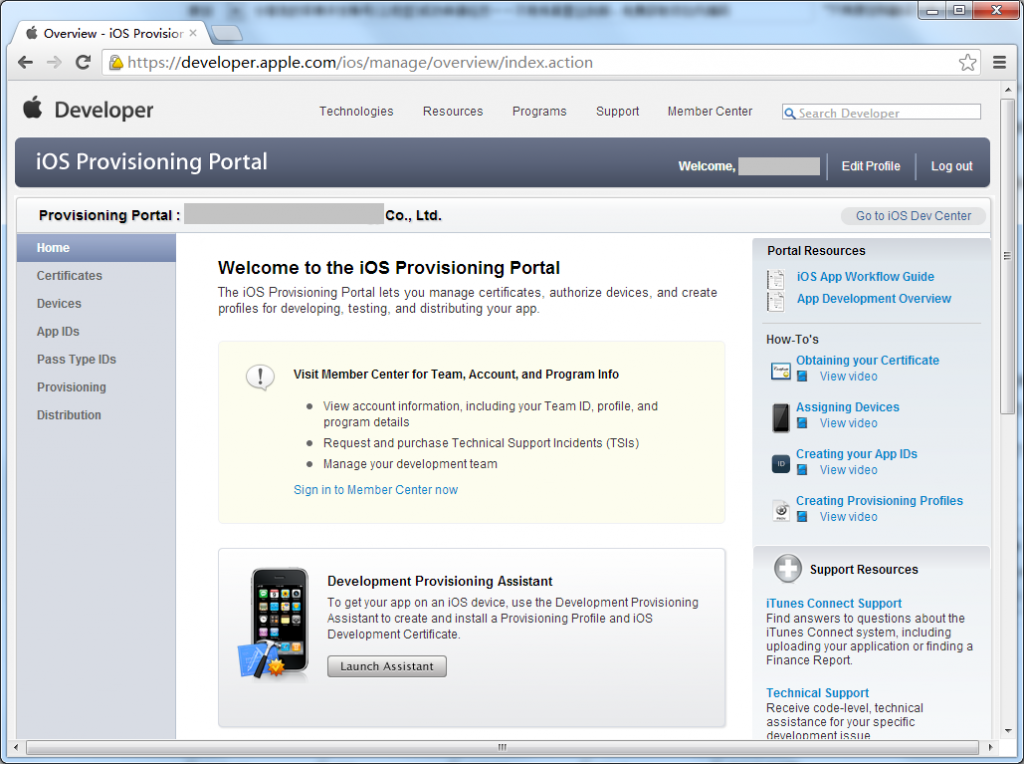Screen dimensions: 1024x764
Task: Click video icon under Creating Provisioning Profiles
Action: (x=802, y=517)
